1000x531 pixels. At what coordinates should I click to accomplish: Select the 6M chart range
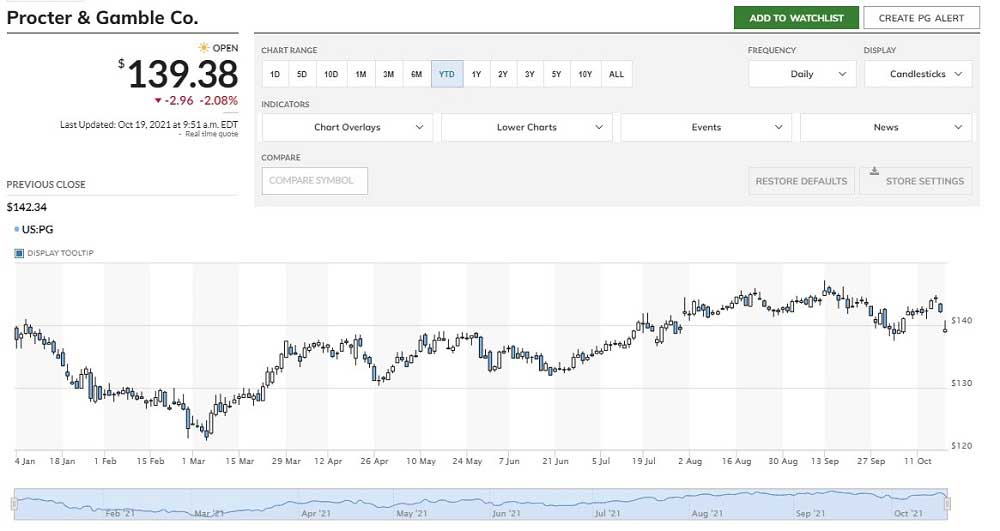coord(416,74)
